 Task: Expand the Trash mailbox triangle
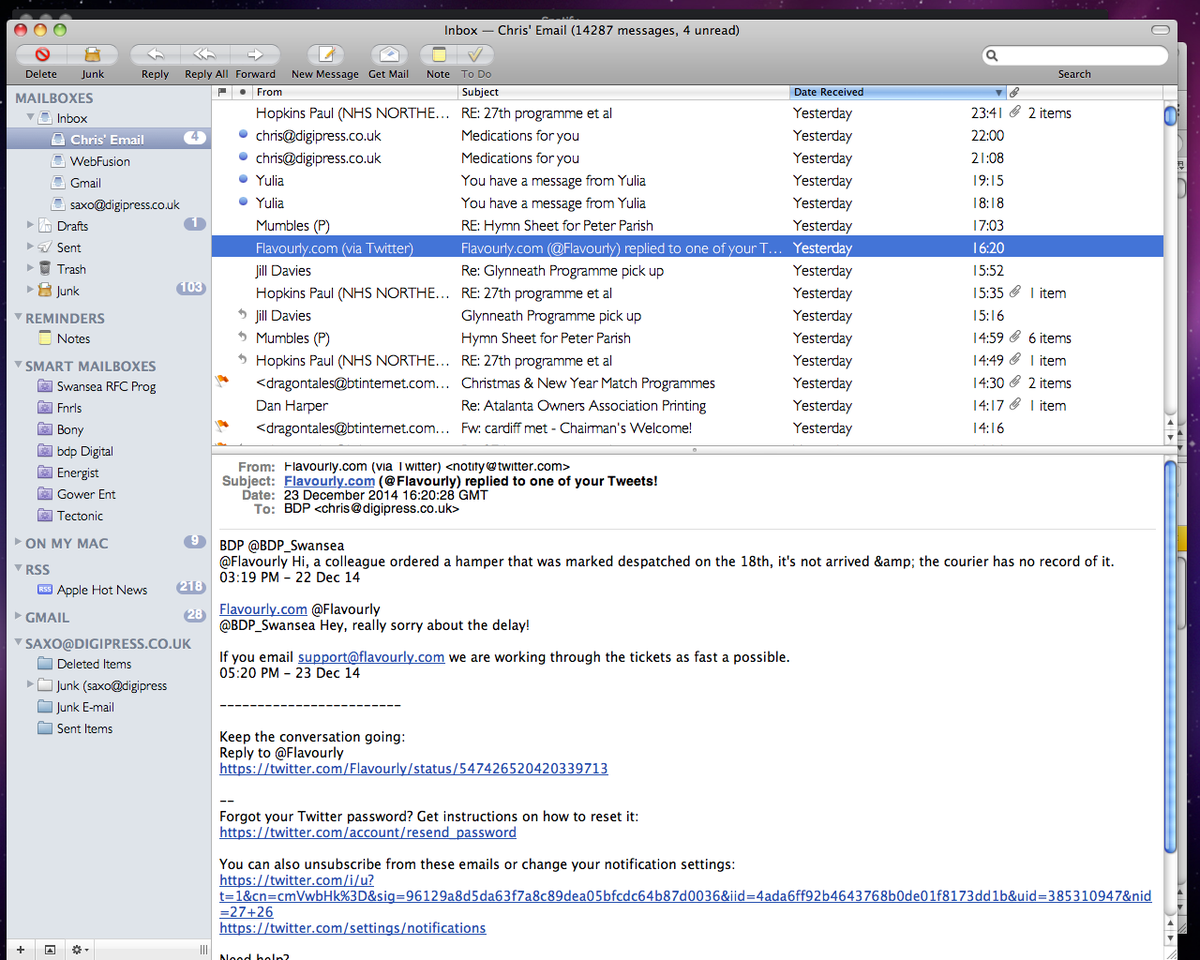(31, 269)
